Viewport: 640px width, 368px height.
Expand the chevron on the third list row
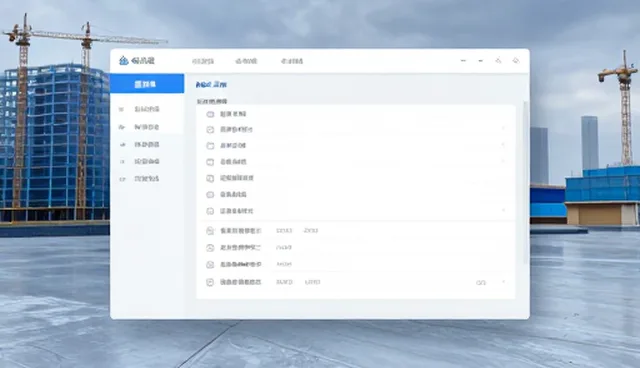(503, 144)
